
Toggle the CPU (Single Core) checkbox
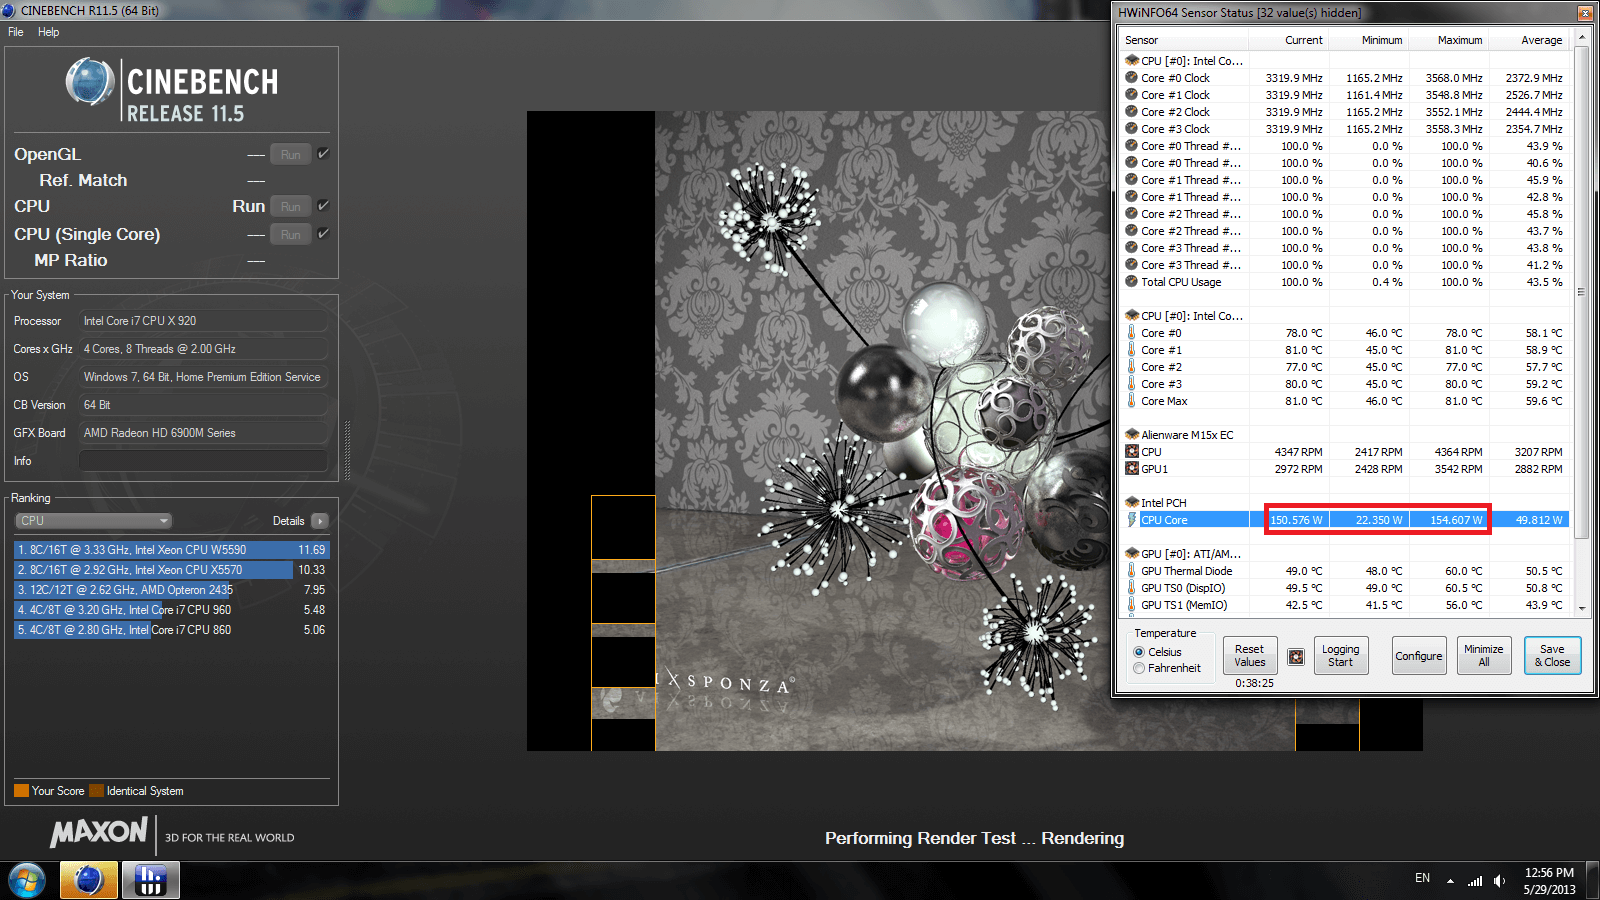(x=323, y=234)
